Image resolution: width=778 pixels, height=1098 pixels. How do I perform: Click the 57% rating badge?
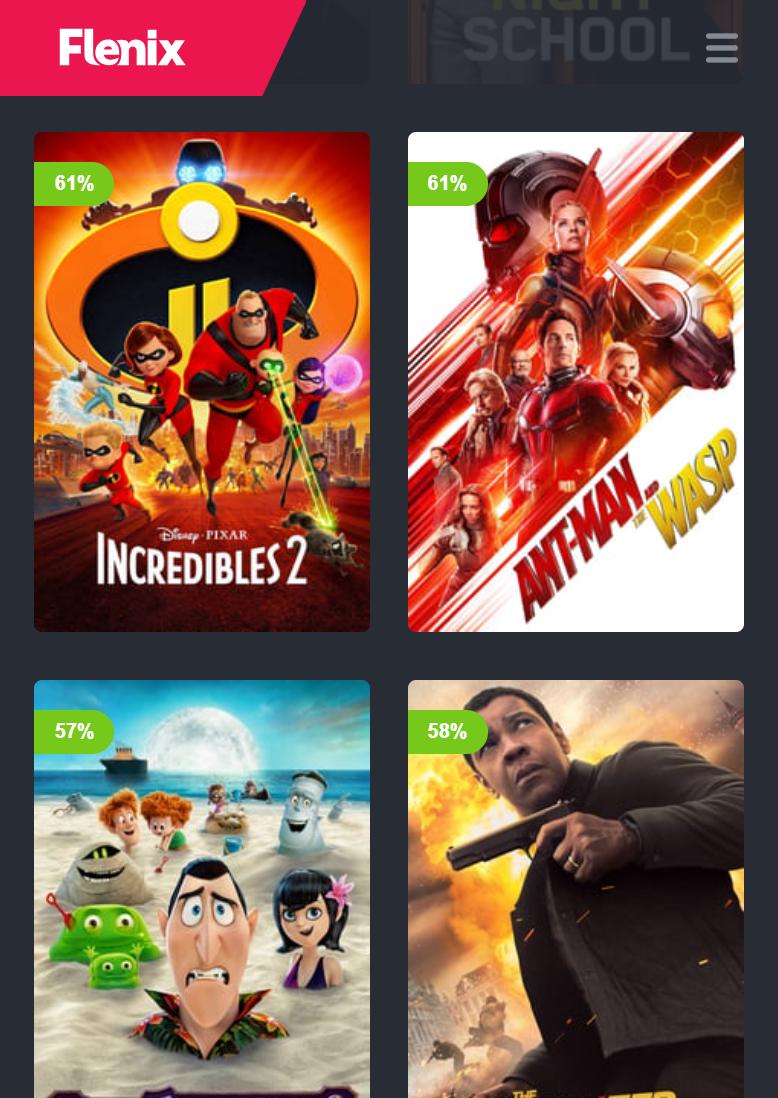click(x=74, y=731)
